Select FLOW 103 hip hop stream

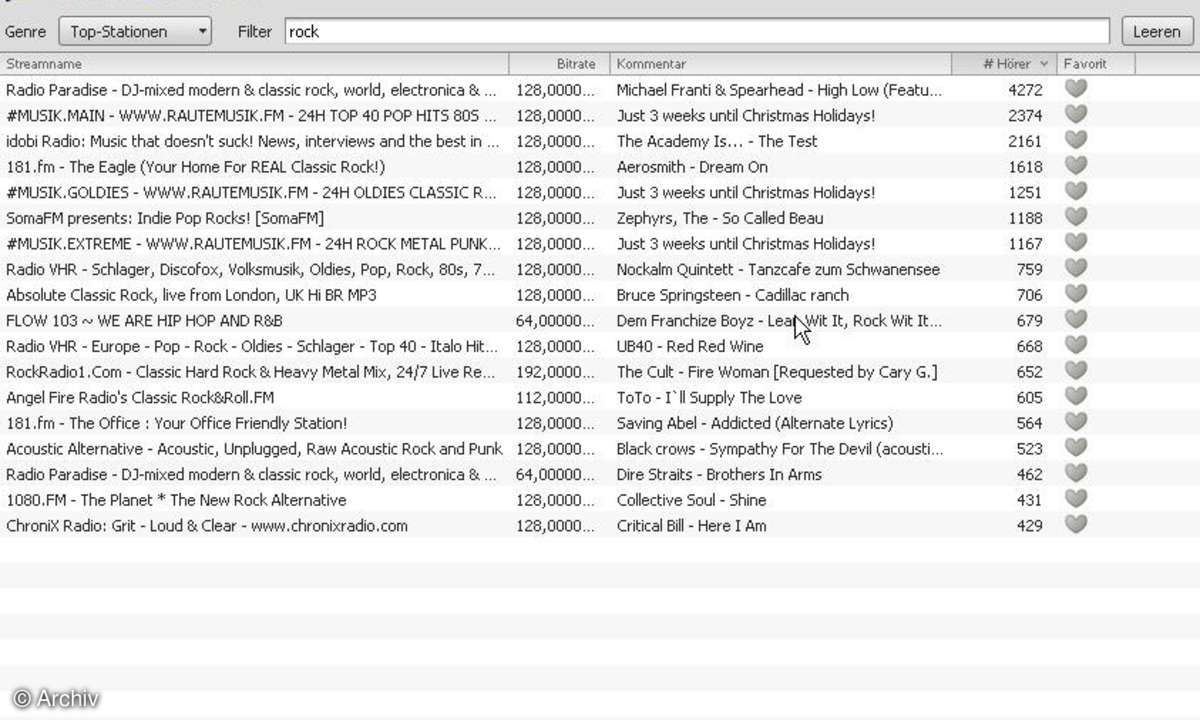(144, 320)
